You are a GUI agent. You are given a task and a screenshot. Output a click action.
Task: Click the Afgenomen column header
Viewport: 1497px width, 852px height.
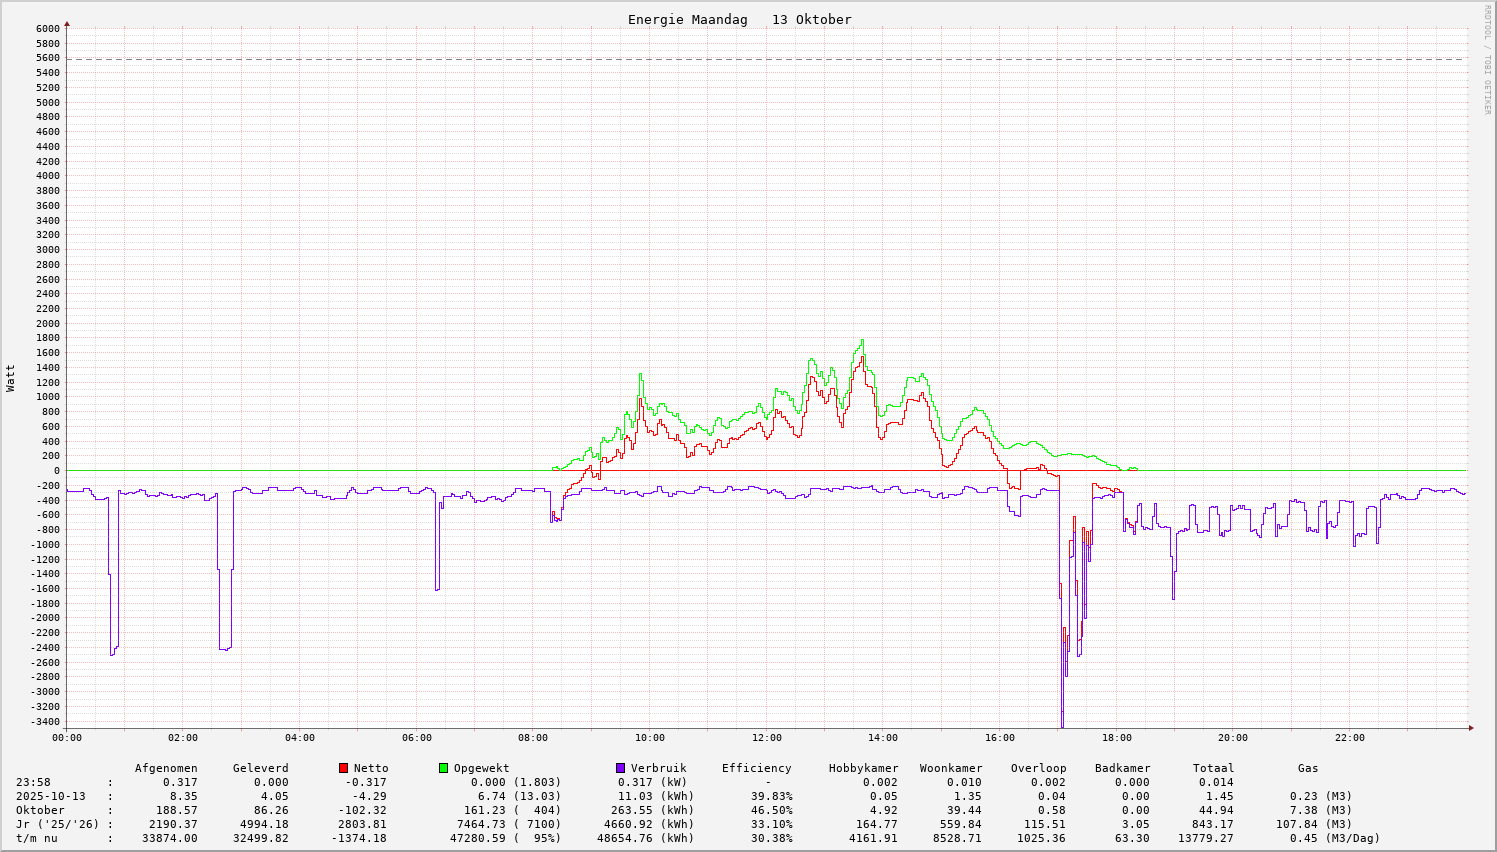click(x=166, y=768)
